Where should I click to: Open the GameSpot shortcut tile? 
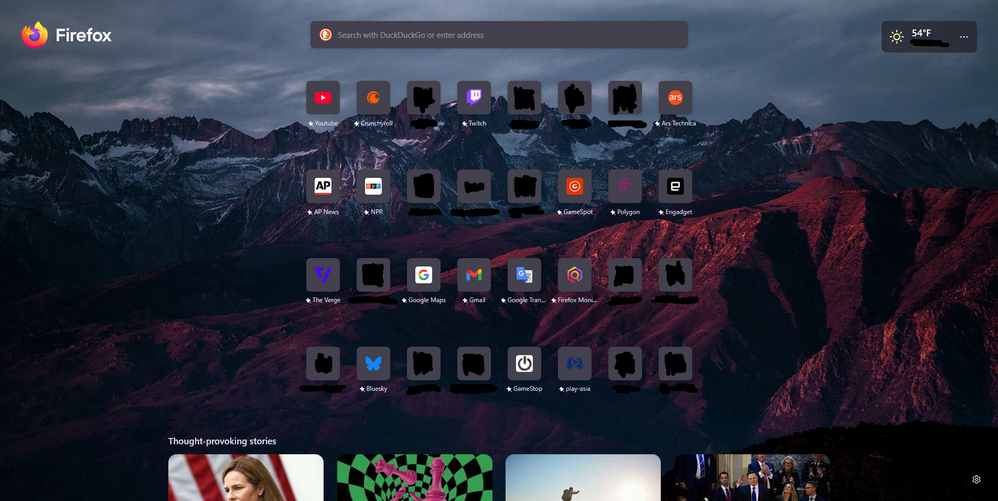575,186
